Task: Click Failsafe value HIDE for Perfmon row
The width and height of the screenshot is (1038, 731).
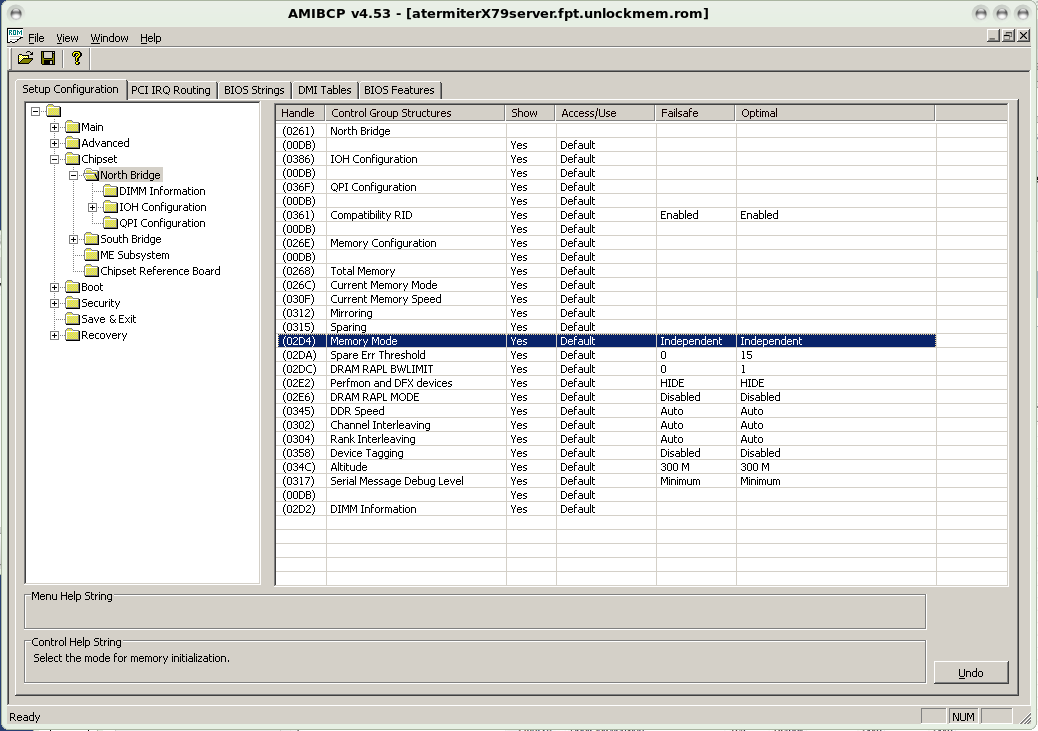Action: [672, 383]
